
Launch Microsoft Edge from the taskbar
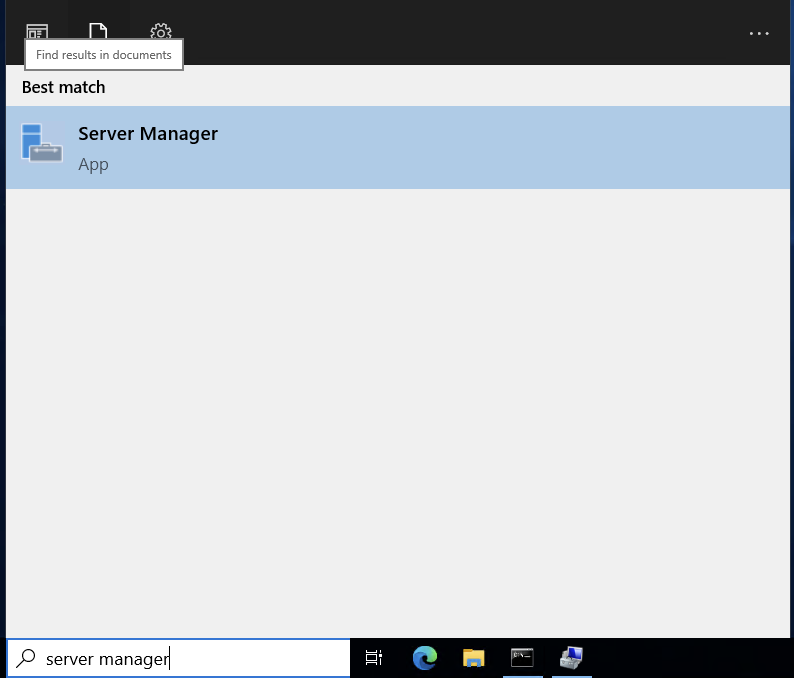(425, 658)
